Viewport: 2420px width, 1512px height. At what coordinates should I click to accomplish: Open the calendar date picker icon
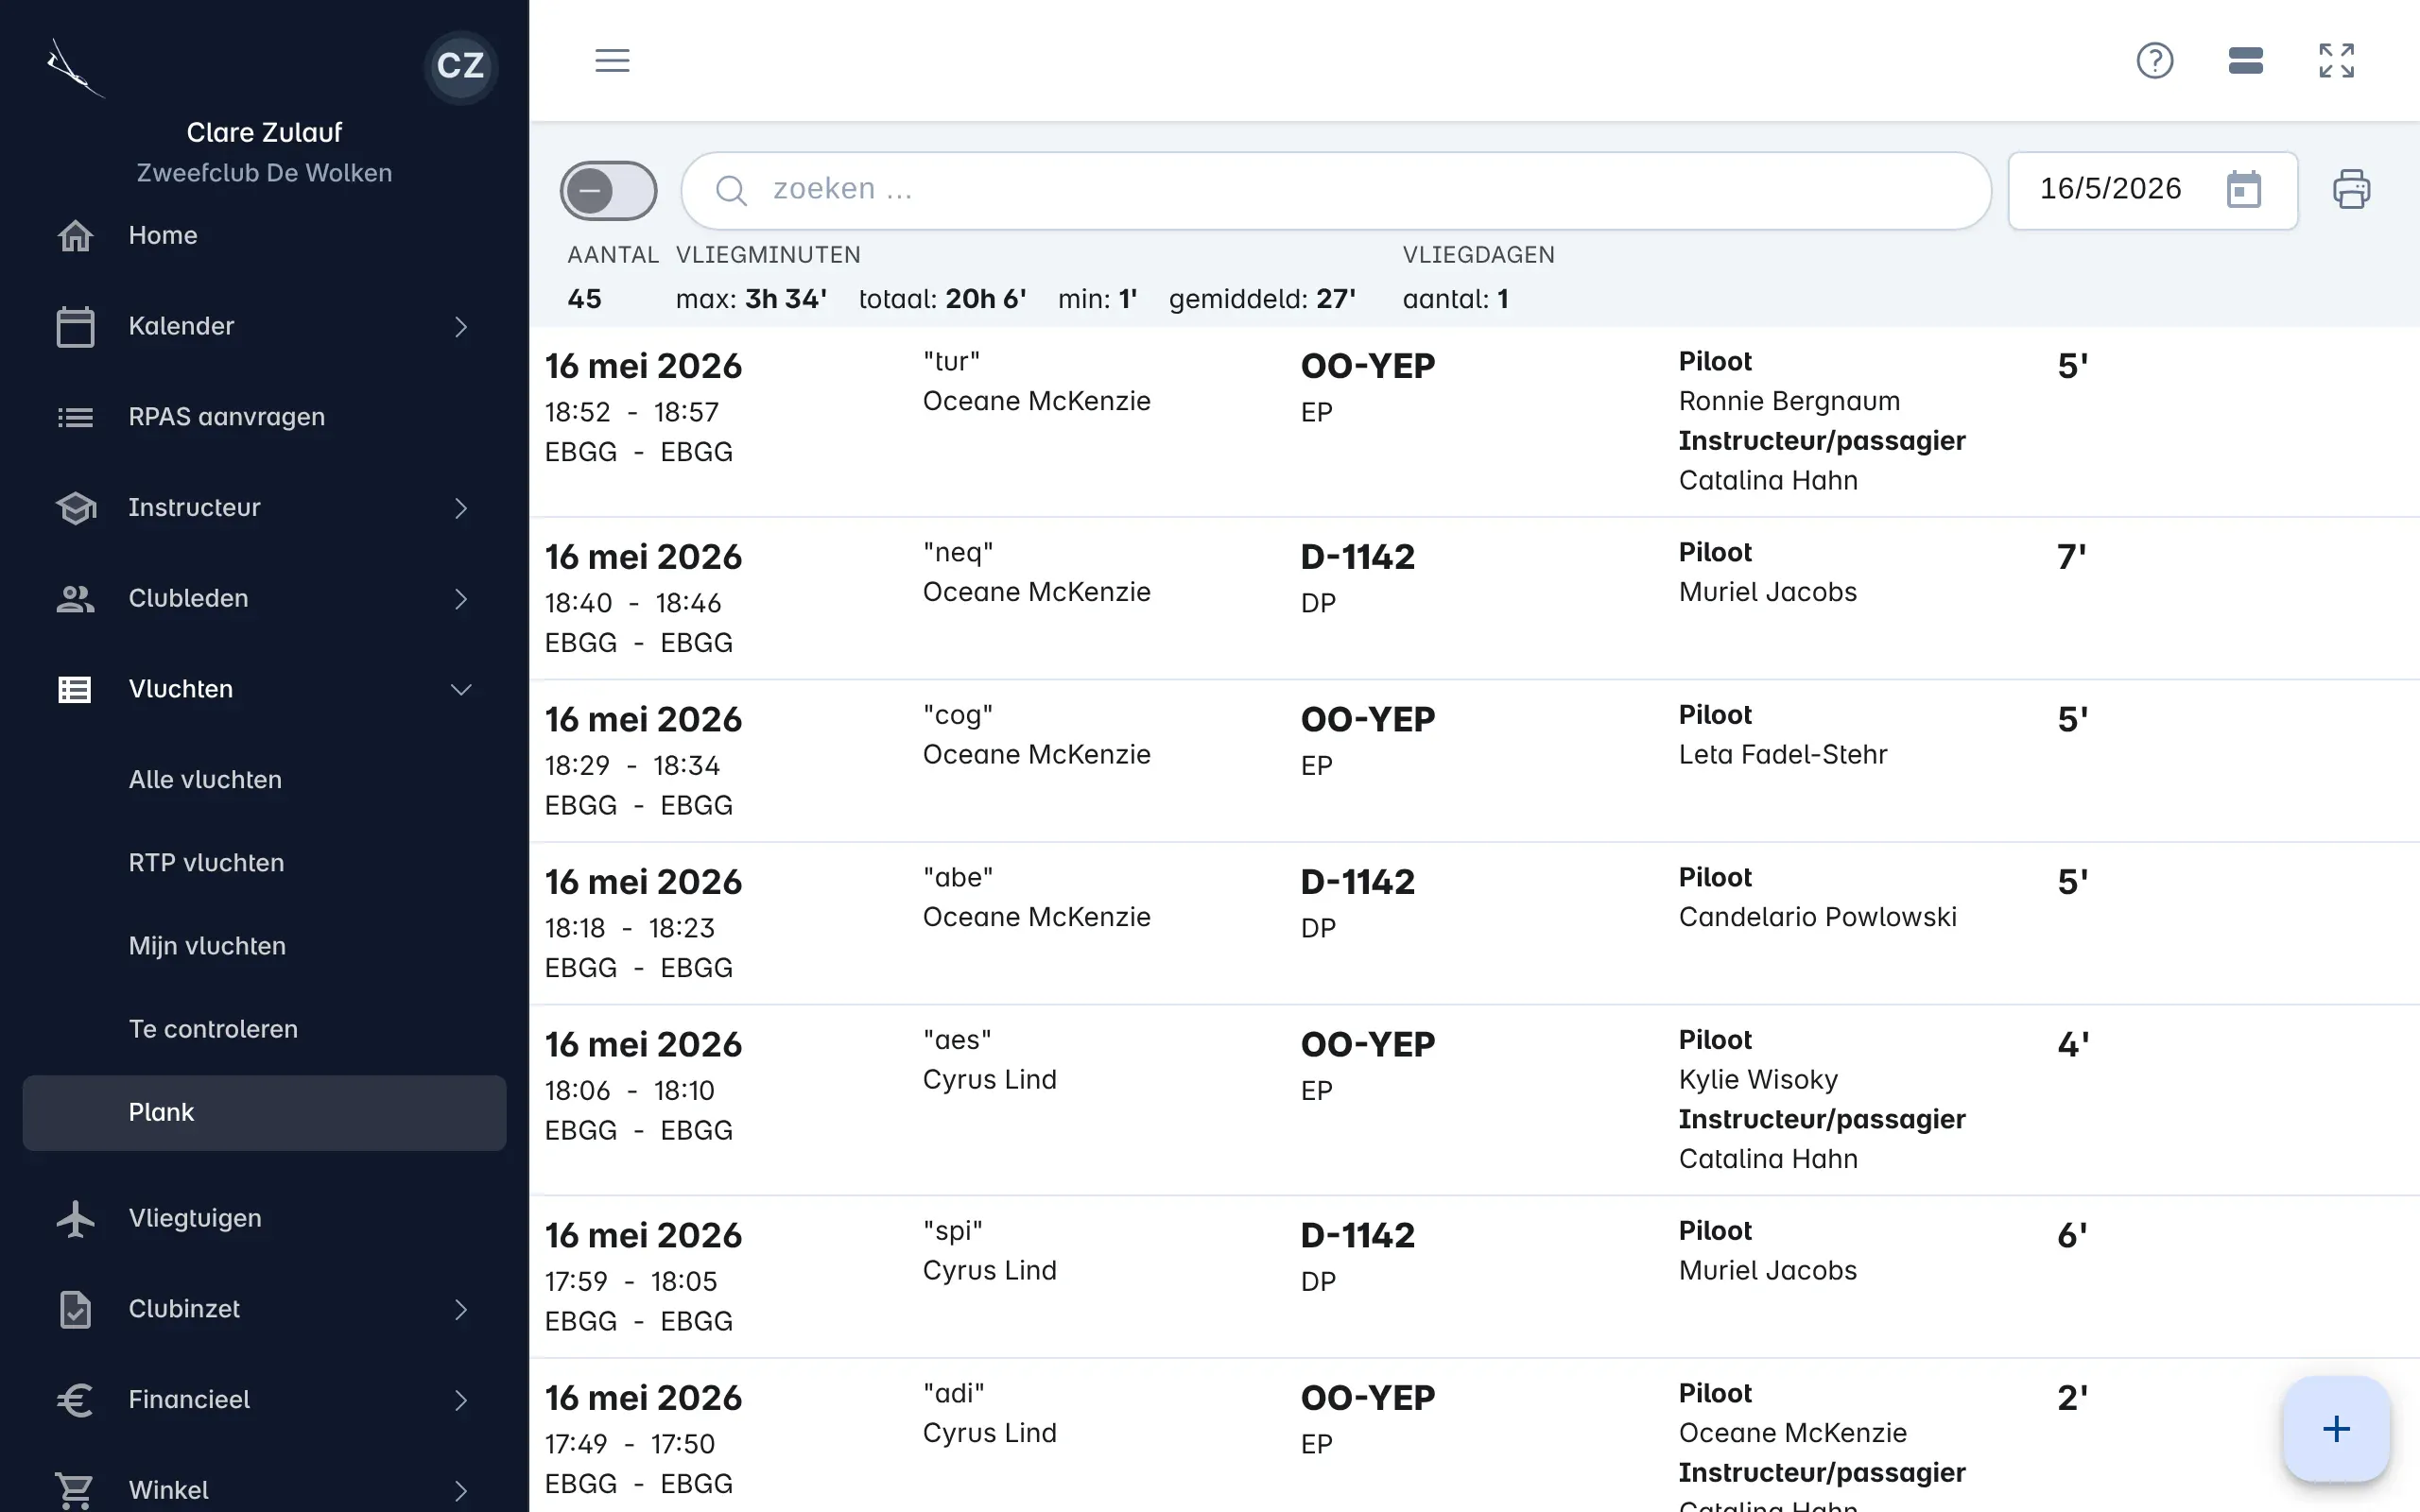click(2243, 189)
